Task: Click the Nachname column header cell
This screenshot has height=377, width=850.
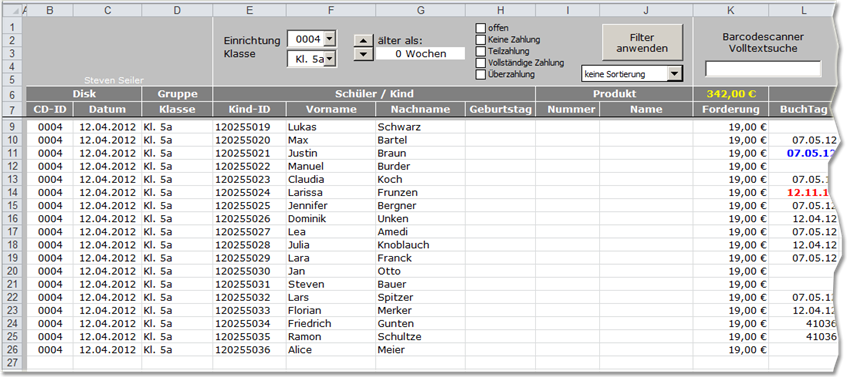Action: click(421, 109)
